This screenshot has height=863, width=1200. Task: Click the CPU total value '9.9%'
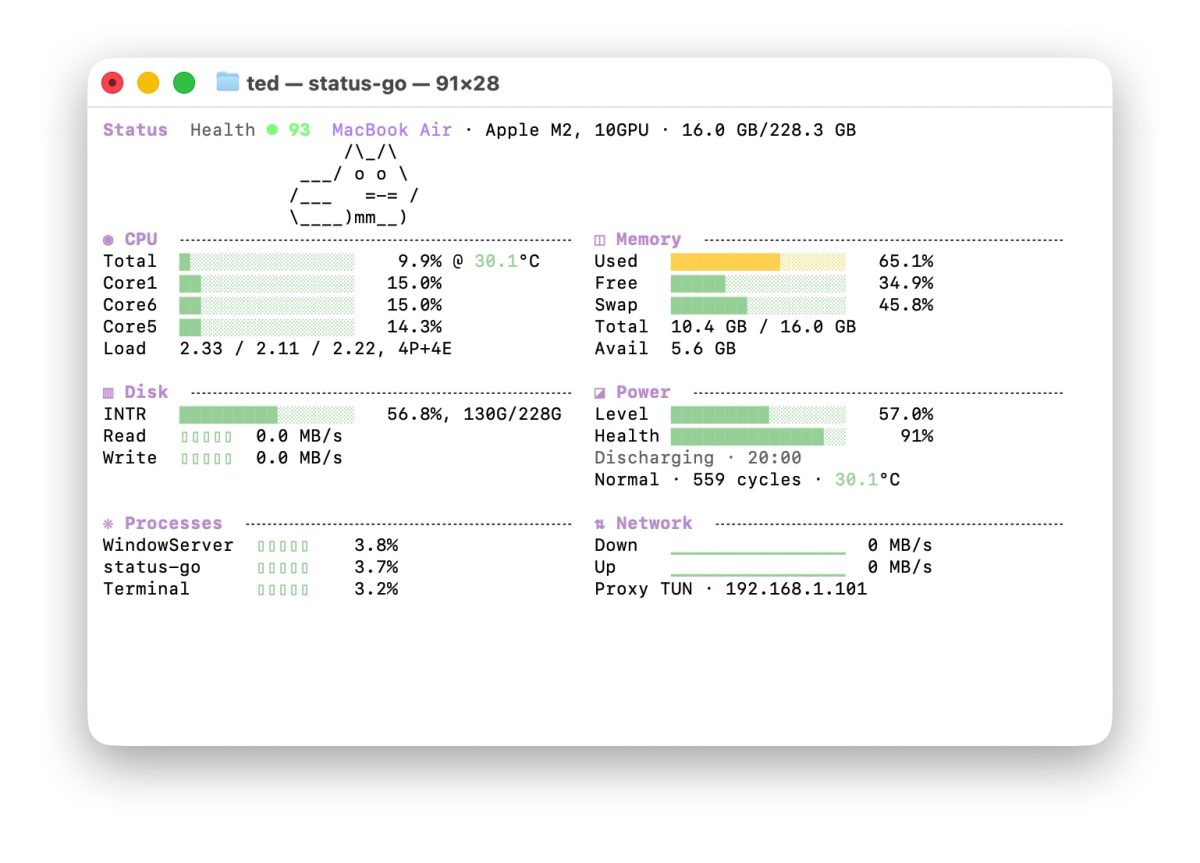click(x=420, y=261)
